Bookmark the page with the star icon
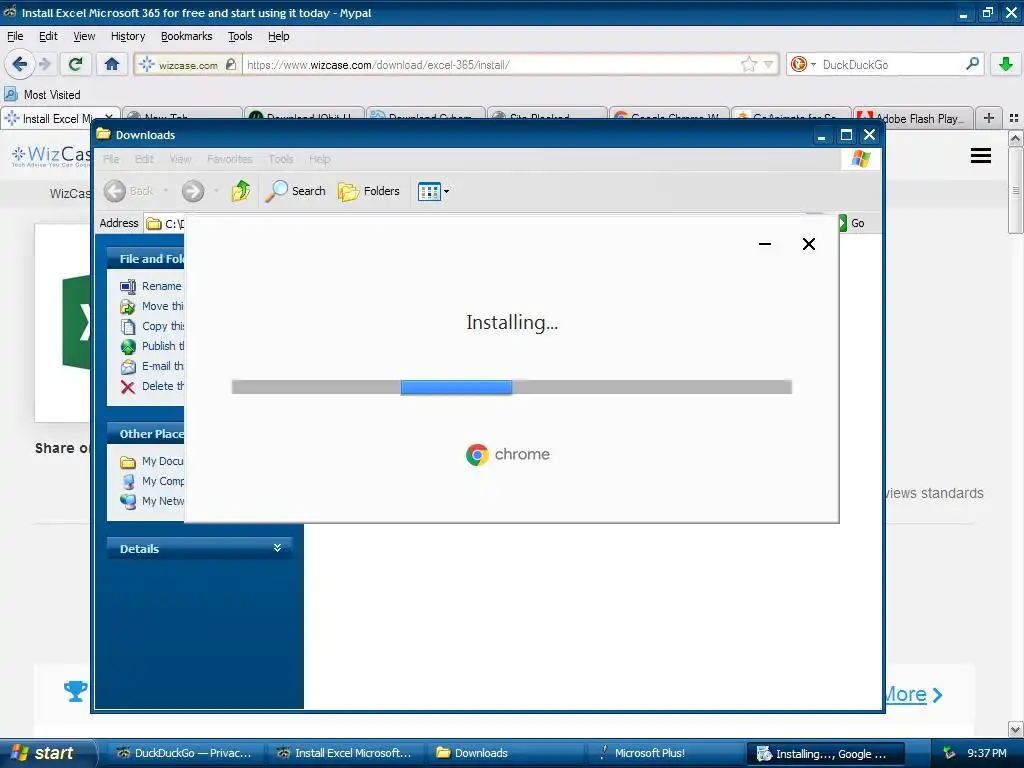 (749, 64)
